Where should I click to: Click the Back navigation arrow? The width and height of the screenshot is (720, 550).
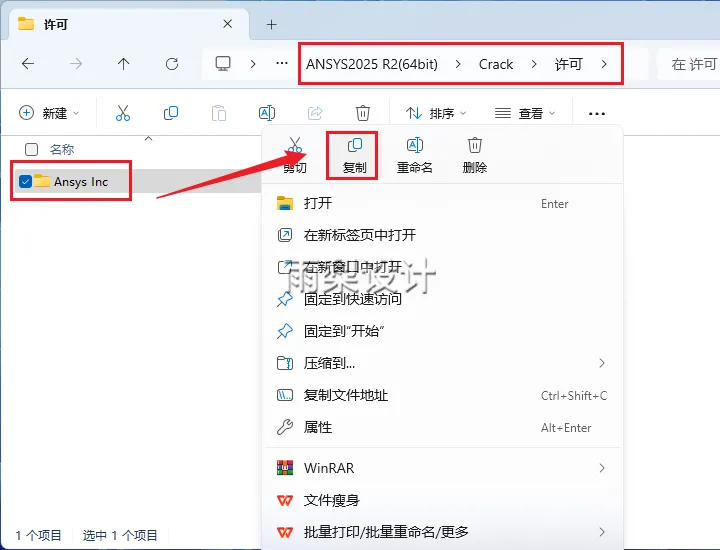28,64
